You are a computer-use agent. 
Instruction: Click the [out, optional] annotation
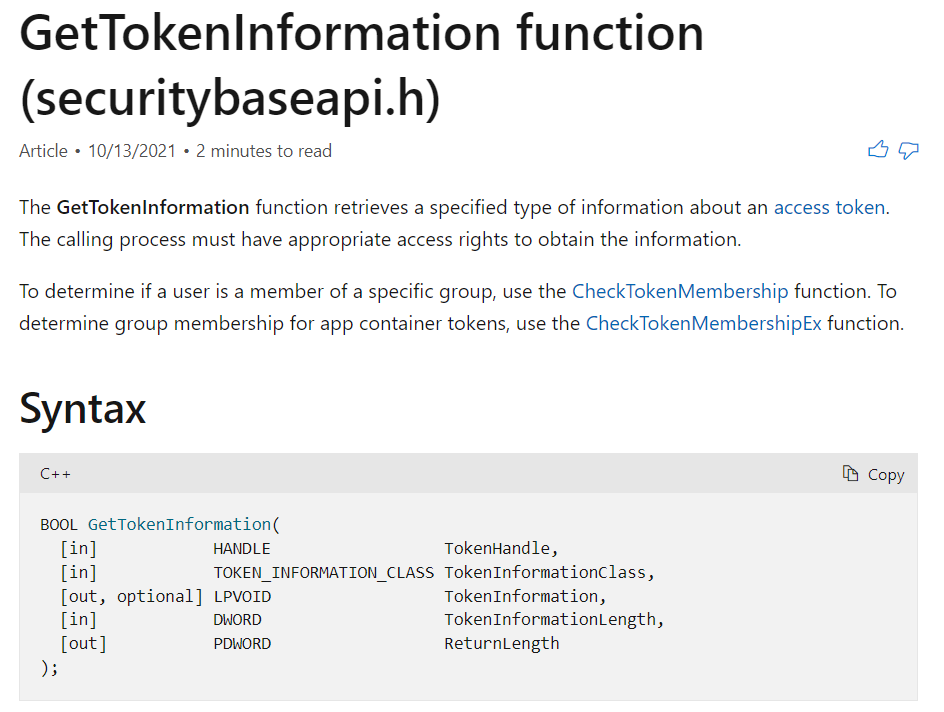[x=131, y=596]
